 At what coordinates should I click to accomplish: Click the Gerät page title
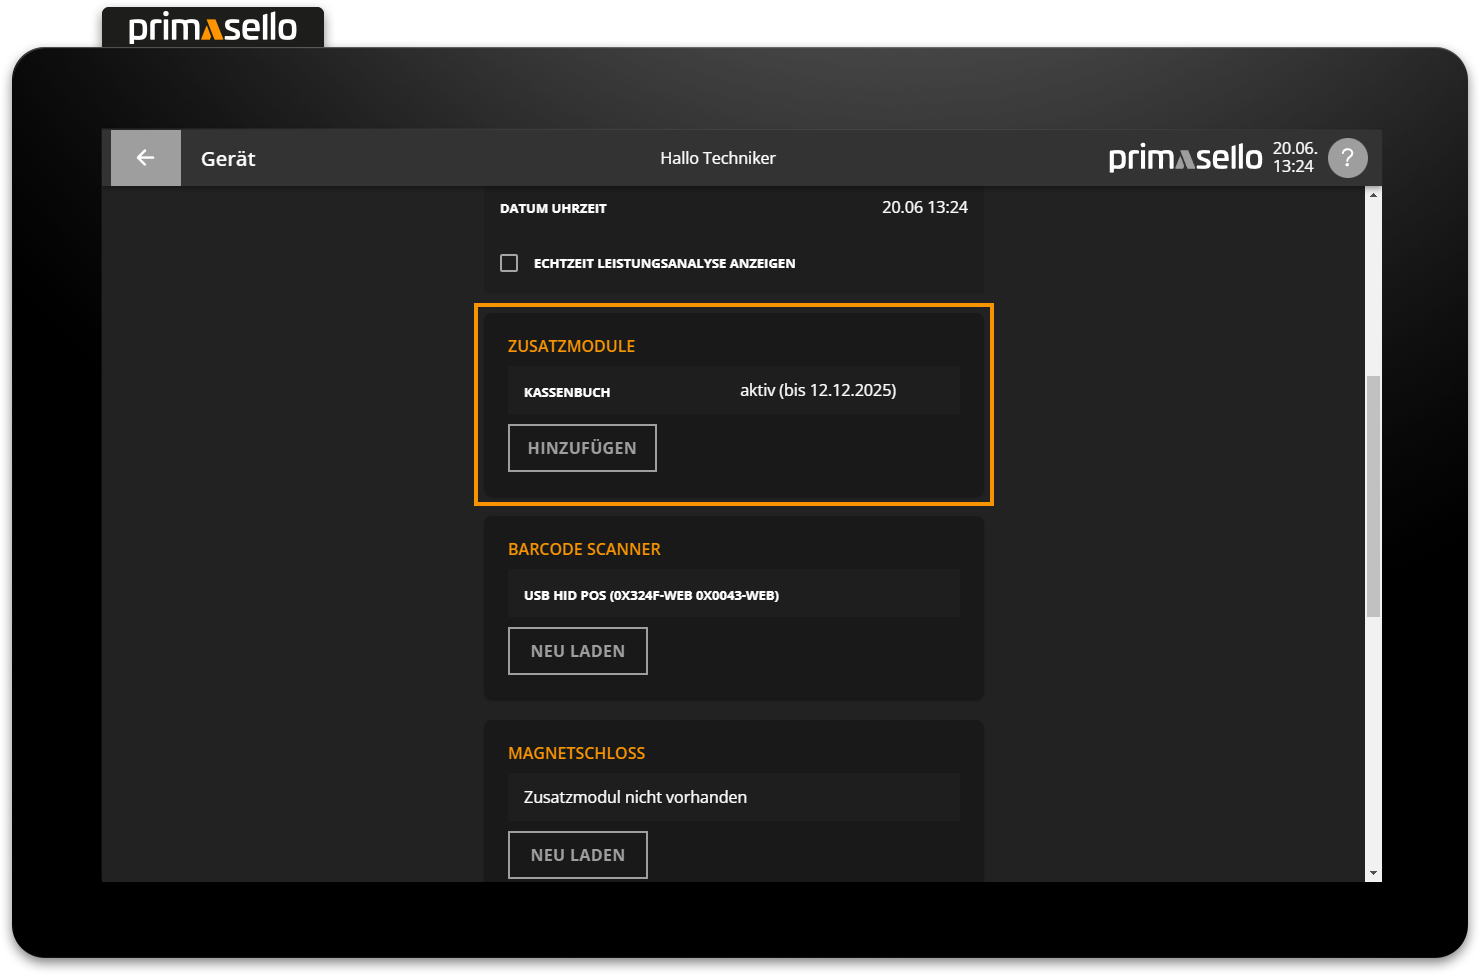coord(228,159)
